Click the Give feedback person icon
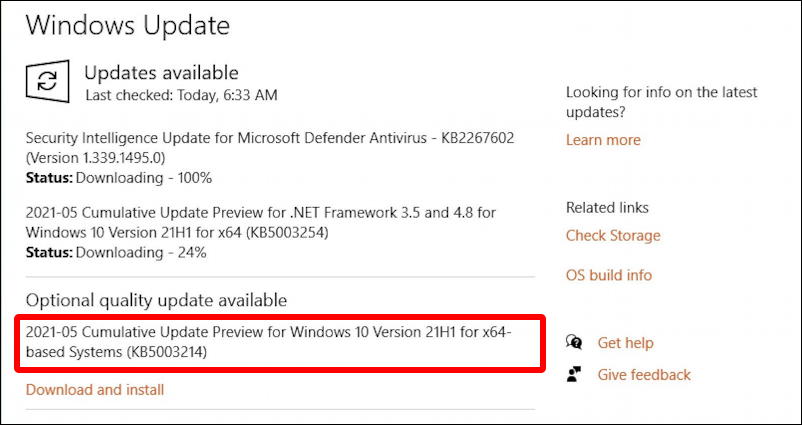 pos(573,374)
